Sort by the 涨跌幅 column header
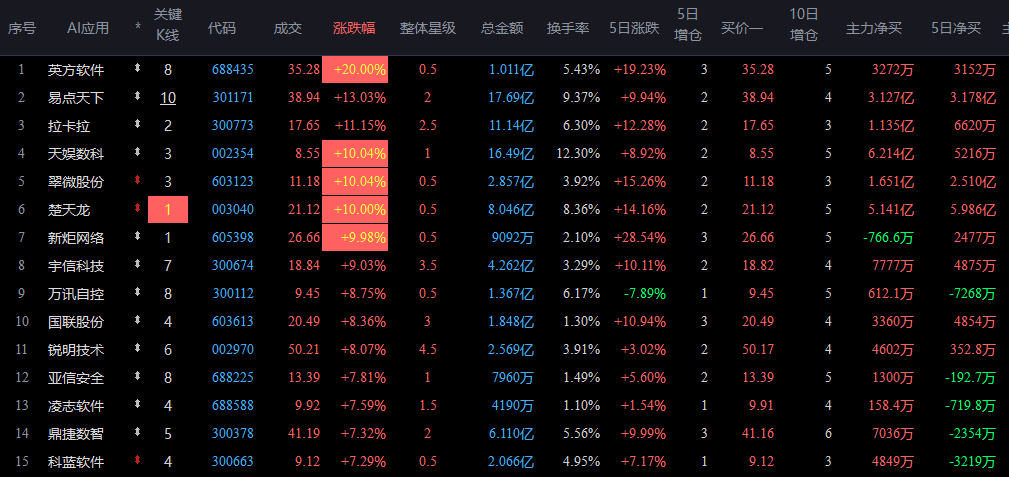The height and width of the screenshot is (477, 1009). click(354, 28)
